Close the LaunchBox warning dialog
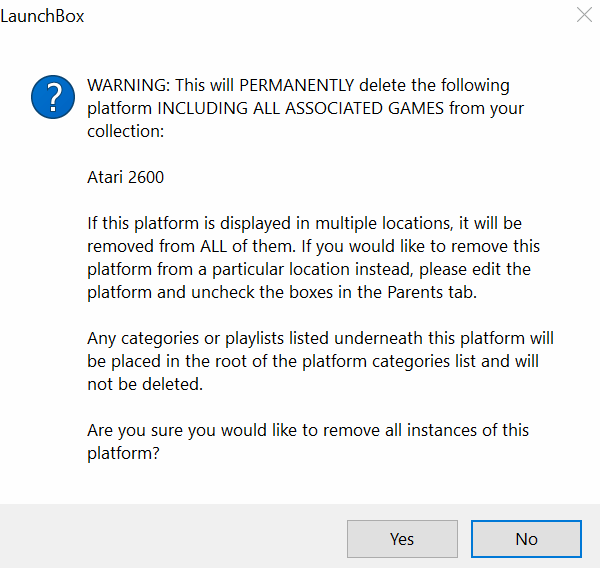600x568 pixels. [x=584, y=15]
